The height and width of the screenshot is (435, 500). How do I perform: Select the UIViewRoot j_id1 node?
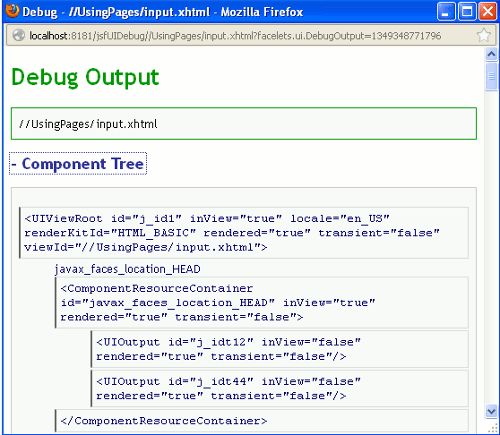pyautogui.click(x=244, y=233)
